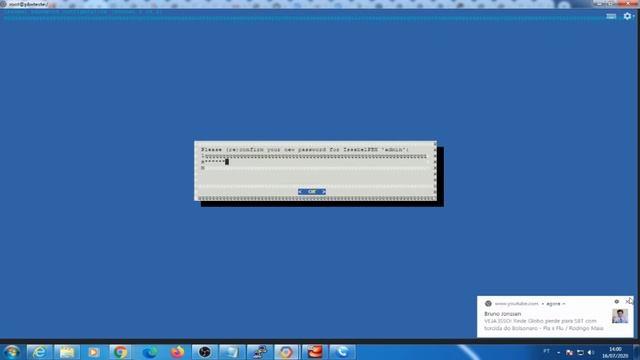
Task: Show desktop via the taskbar edge button
Action: 636,352
